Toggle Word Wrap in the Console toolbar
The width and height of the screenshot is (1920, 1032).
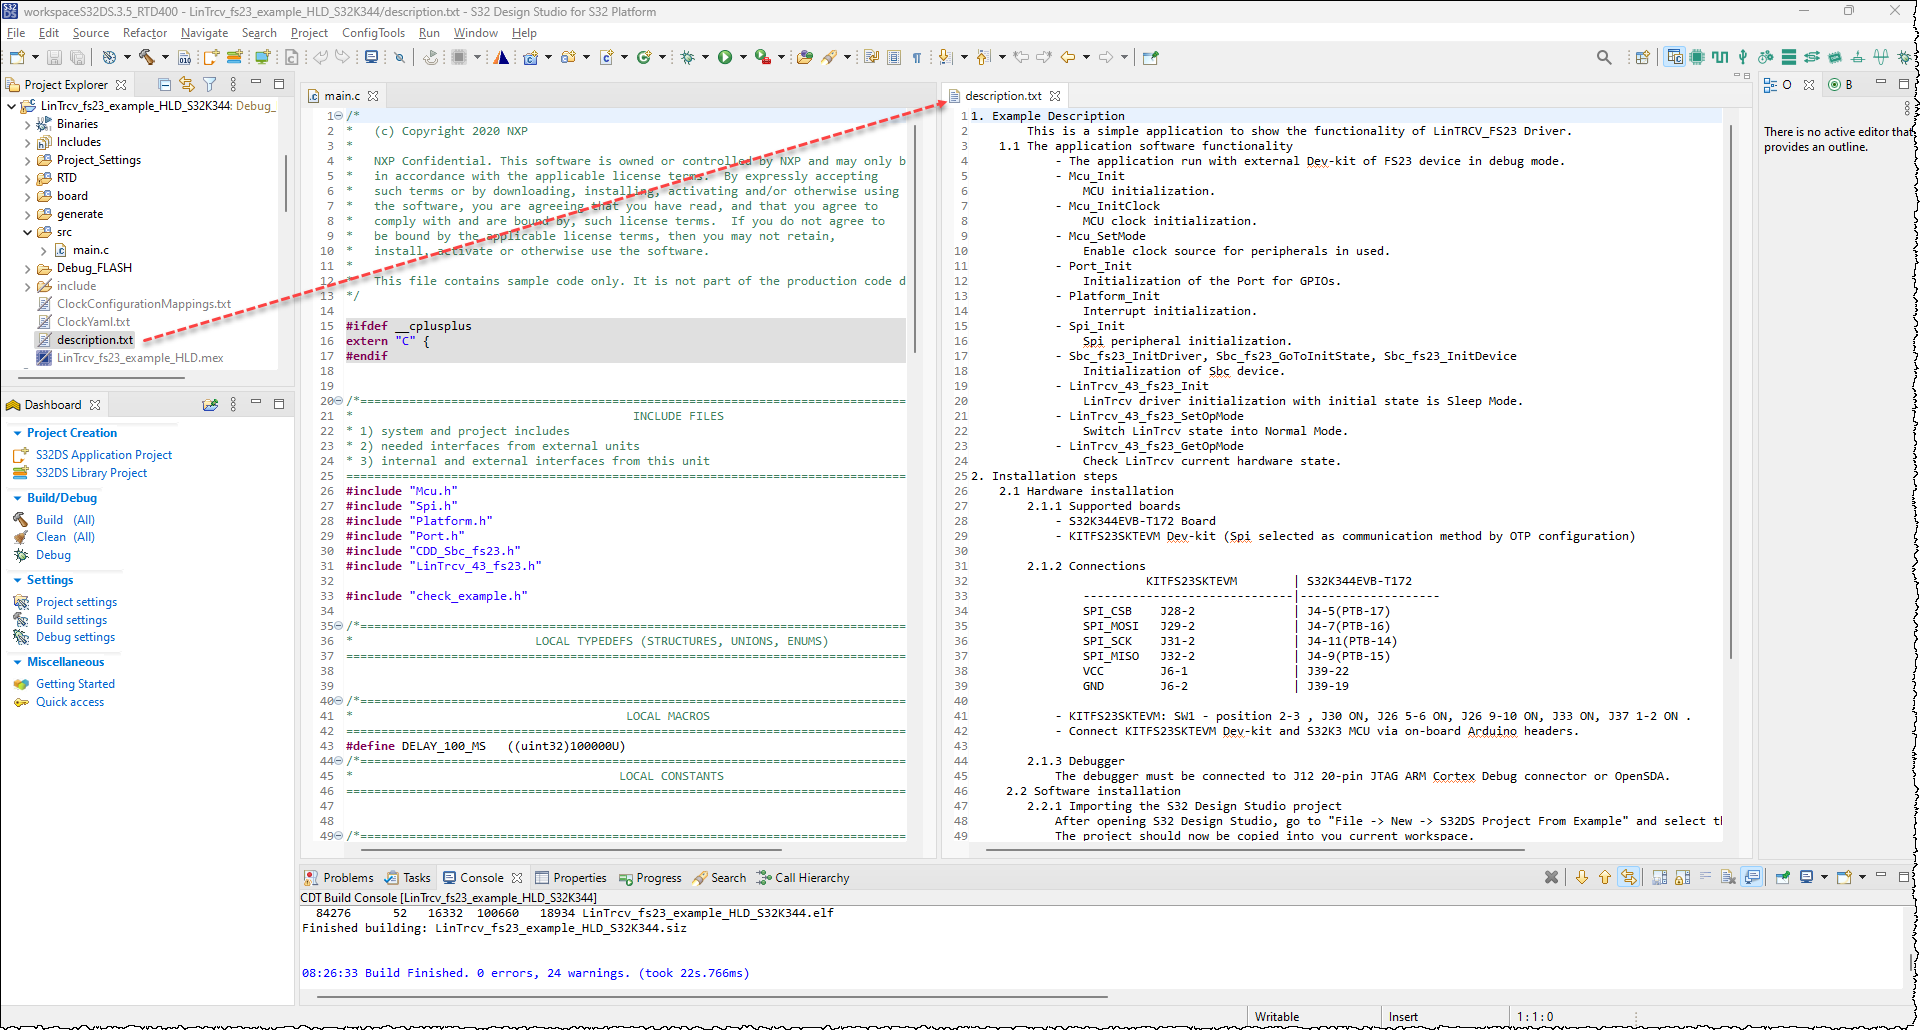click(1706, 877)
